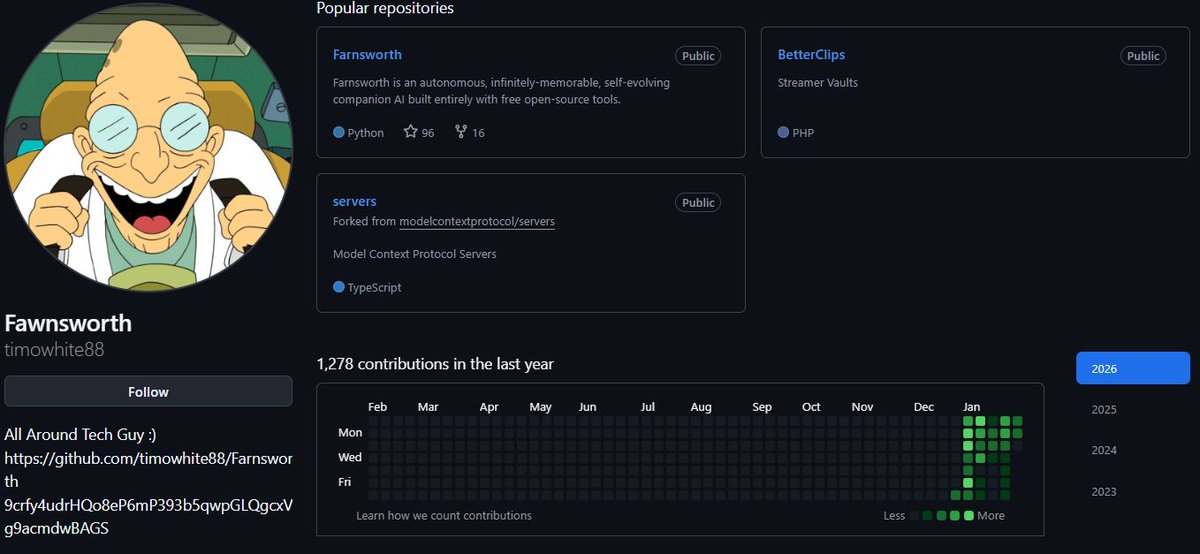
Task: Click the TypeScript language color dot
Action: (x=339, y=287)
